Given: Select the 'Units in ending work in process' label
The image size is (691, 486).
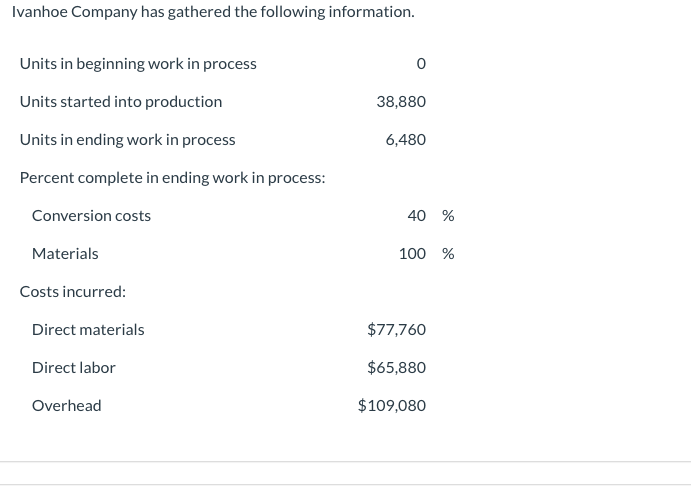Looking at the screenshot, I should click(x=127, y=140).
